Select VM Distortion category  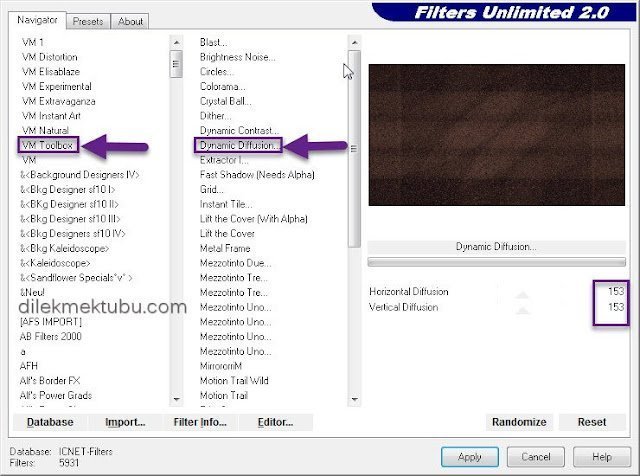(x=49, y=57)
